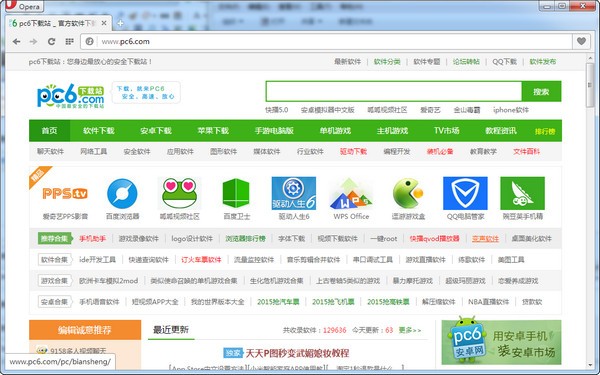Open red 订火车票软件 link
The image size is (600, 375).
tap(201, 260)
